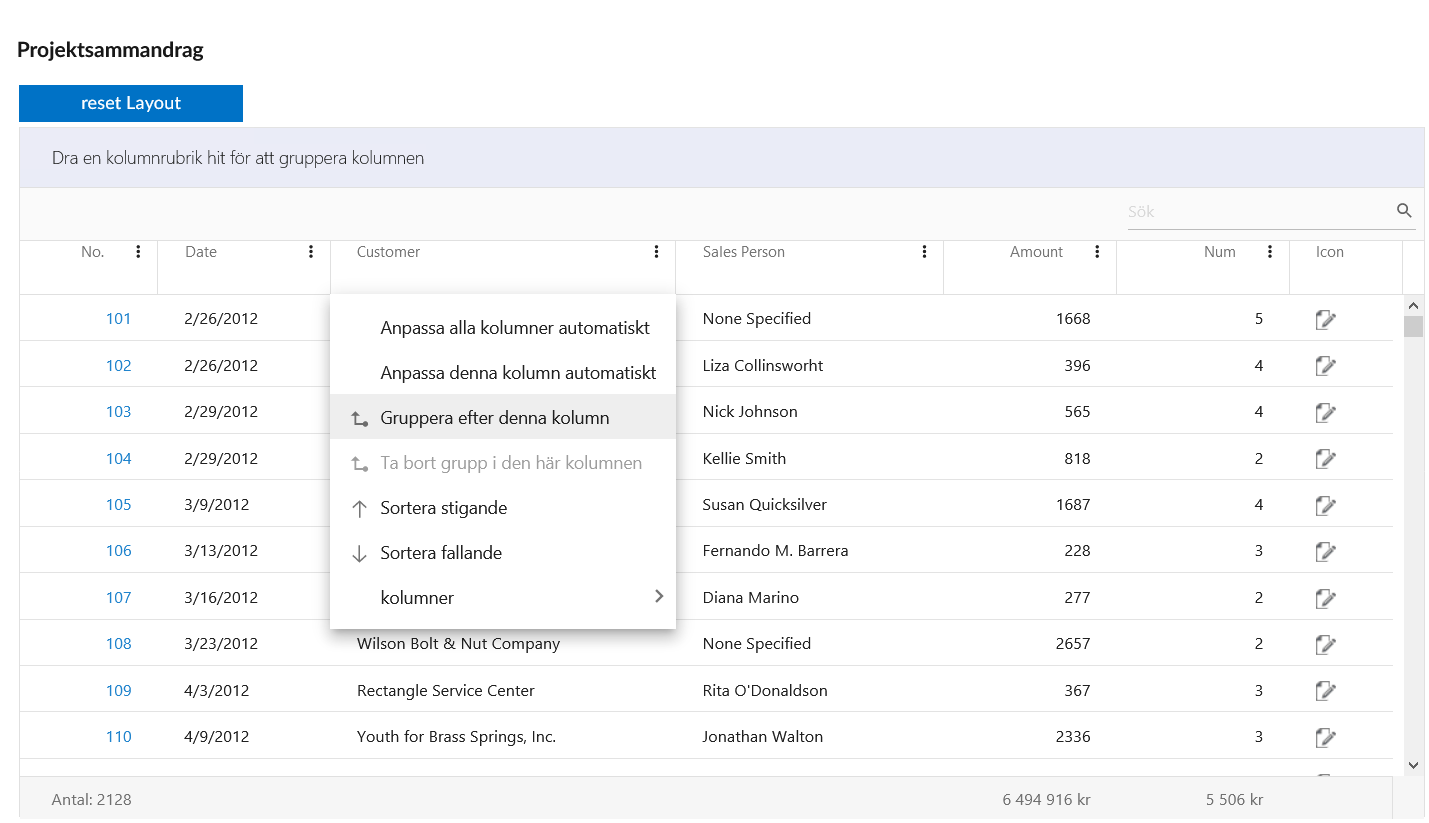
Task: Expand the kolumner submenu arrow
Action: pos(658,597)
